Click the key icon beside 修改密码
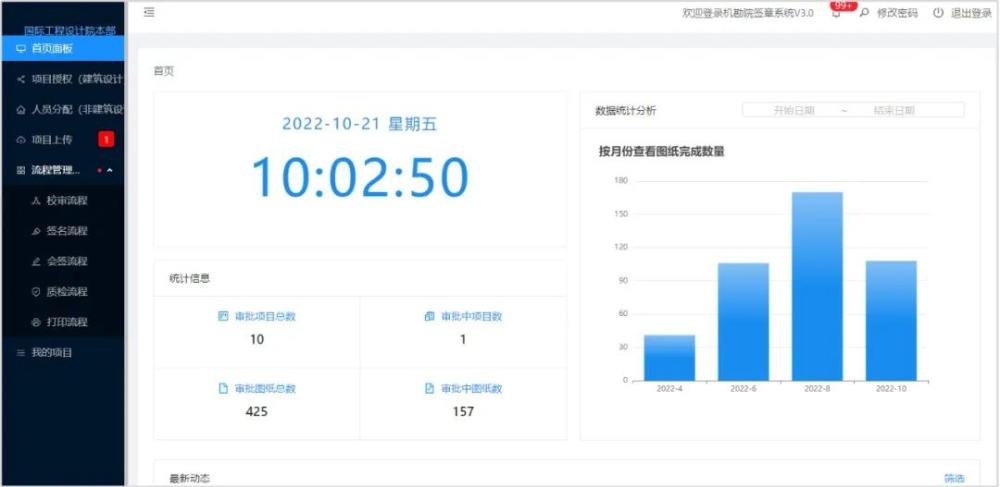The image size is (1000, 487). point(865,13)
